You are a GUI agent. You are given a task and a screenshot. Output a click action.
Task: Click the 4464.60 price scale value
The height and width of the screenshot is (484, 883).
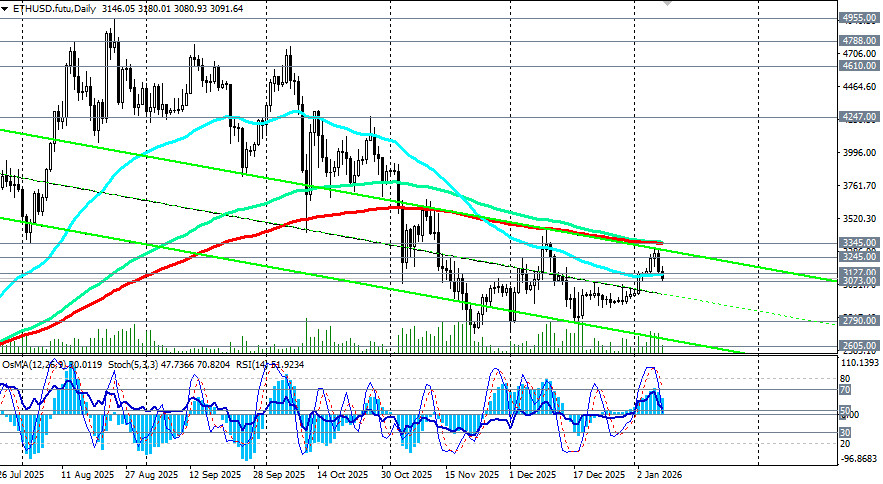tap(859, 87)
